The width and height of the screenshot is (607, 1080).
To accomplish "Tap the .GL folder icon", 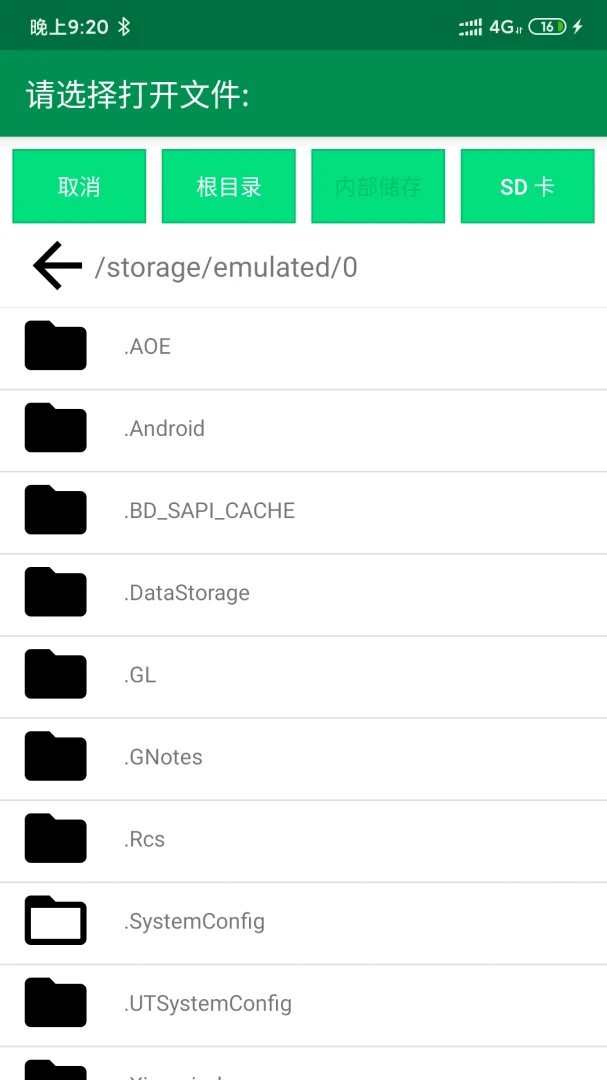I will pyautogui.click(x=56, y=674).
